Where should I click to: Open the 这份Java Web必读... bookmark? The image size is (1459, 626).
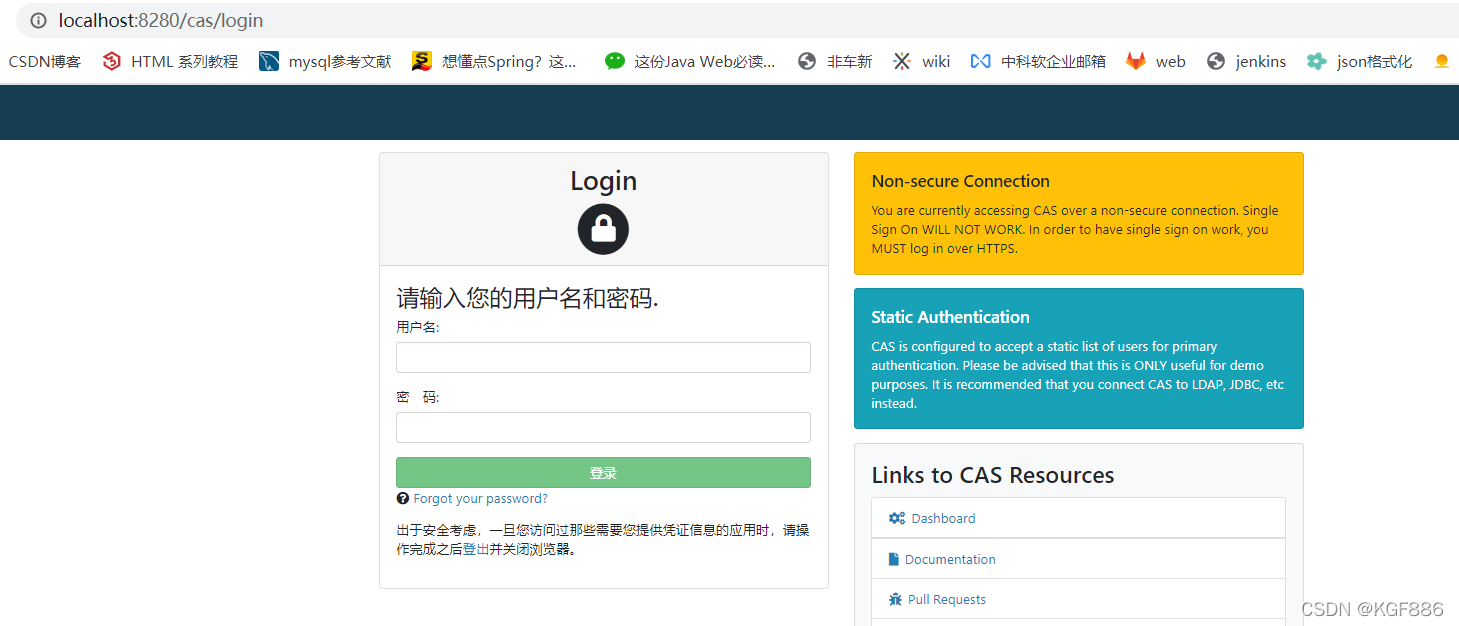coord(705,61)
